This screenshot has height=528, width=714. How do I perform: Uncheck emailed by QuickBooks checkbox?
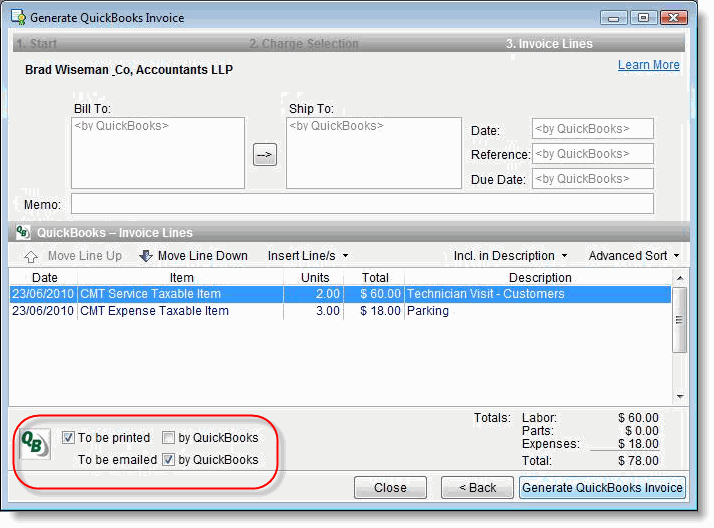click(x=168, y=460)
